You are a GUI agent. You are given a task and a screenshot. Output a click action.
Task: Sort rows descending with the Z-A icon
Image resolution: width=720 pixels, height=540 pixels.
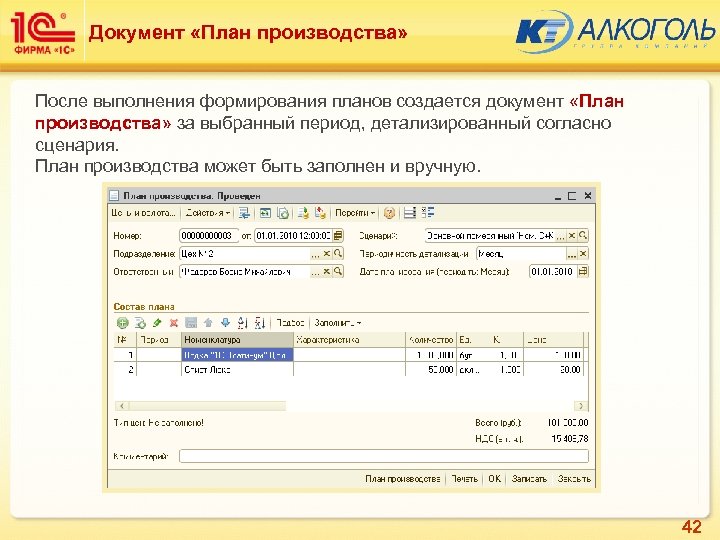point(259,323)
